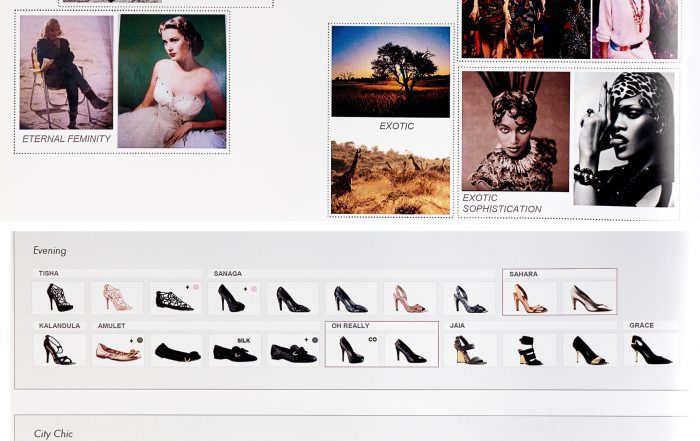Image resolution: width=700 pixels, height=441 pixels.
Task: Select the AMULET collection label
Action: (x=112, y=325)
